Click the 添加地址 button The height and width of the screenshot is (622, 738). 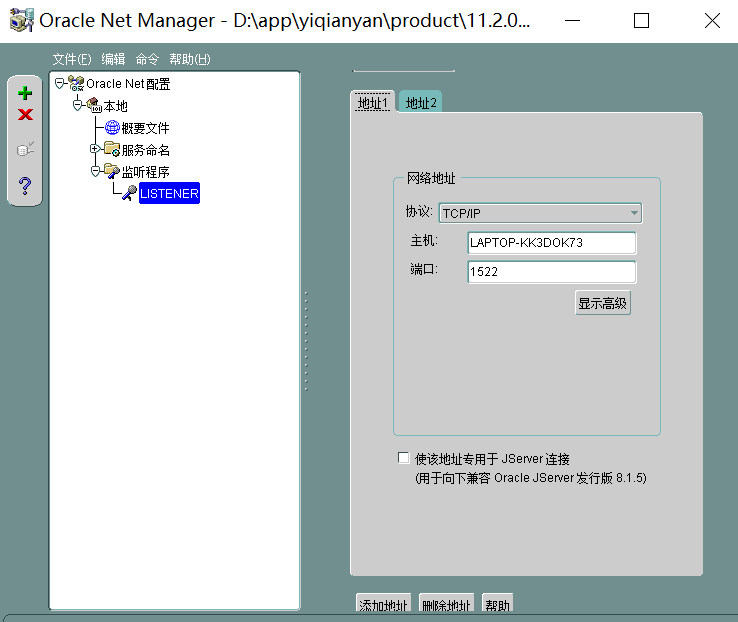point(383,603)
